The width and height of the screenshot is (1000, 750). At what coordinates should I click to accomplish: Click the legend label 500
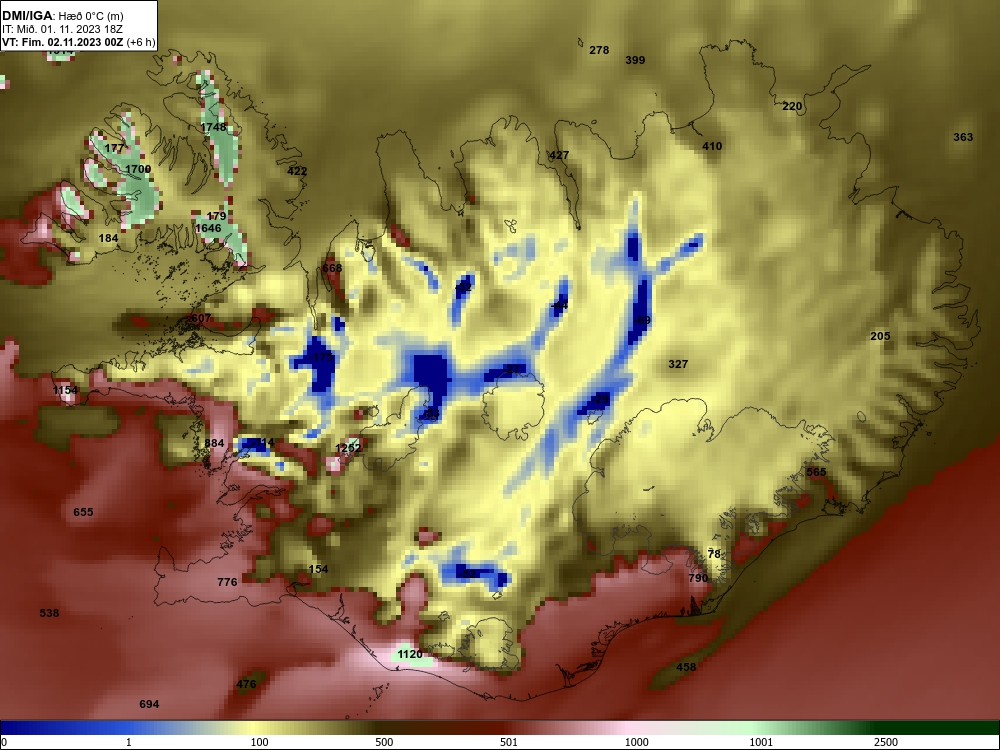tap(384, 742)
